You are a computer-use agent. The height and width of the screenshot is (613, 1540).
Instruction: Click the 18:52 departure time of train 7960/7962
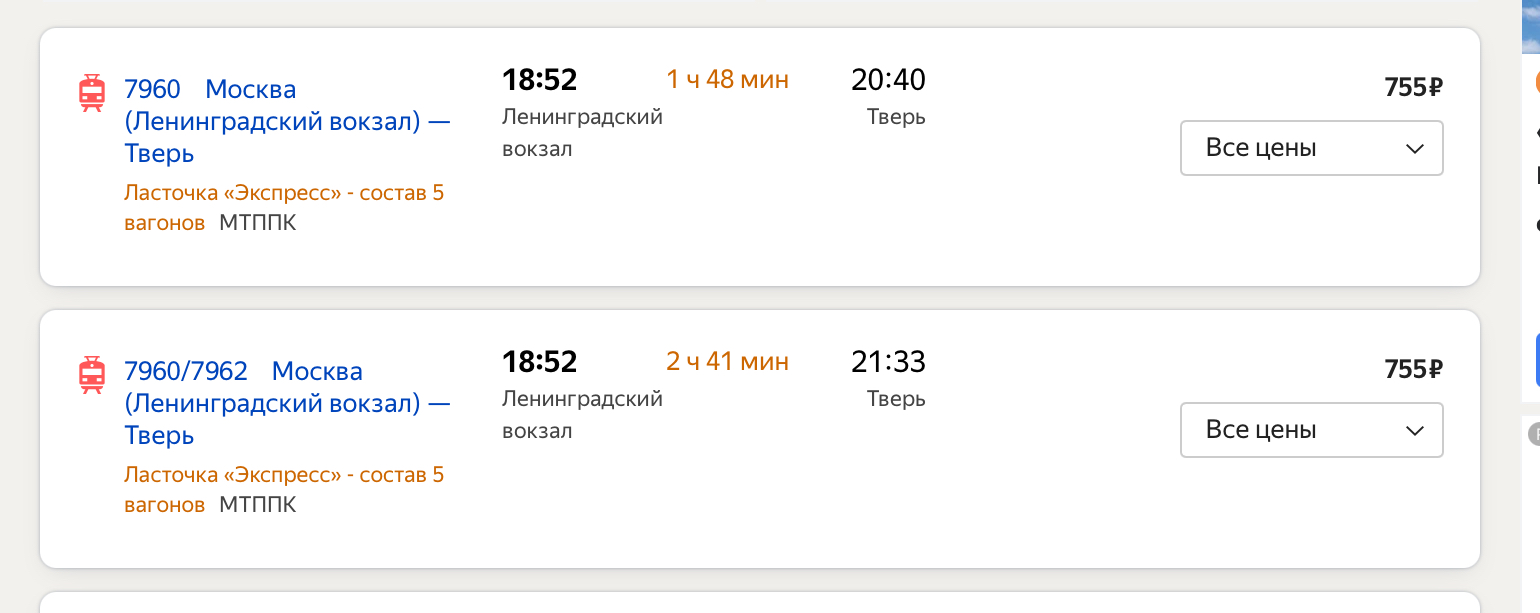tap(539, 361)
